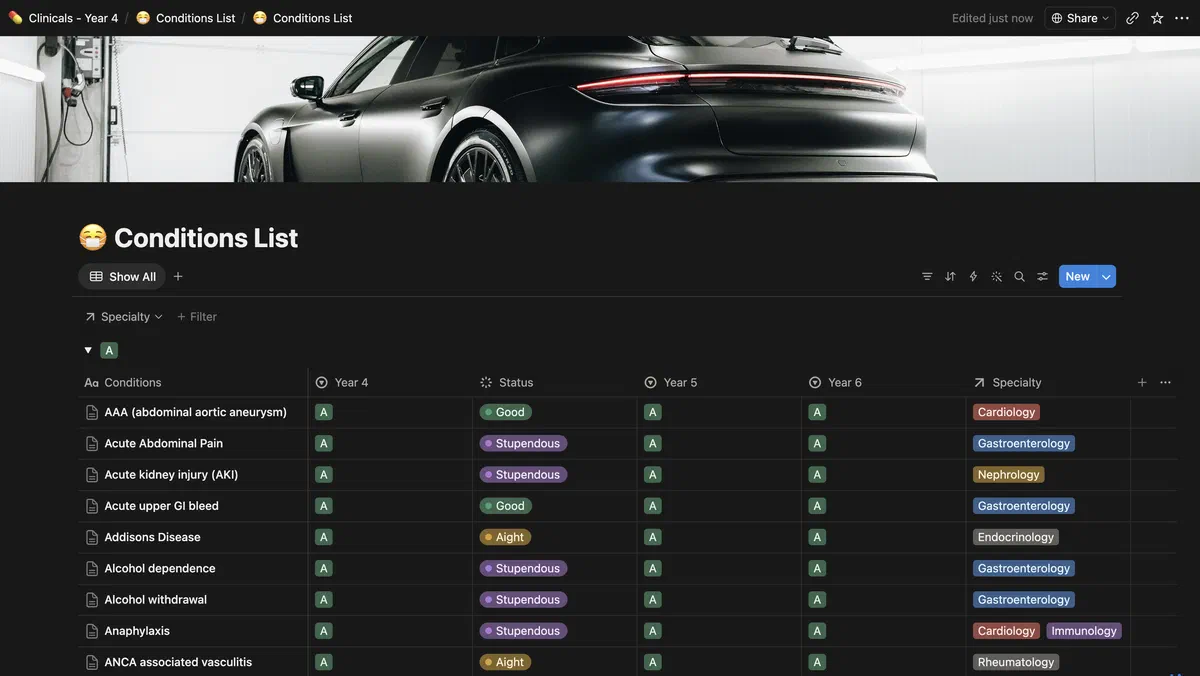Click Good status for Acute upper GI bleed
Viewport: 1200px width, 676px height.
pyautogui.click(x=505, y=506)
